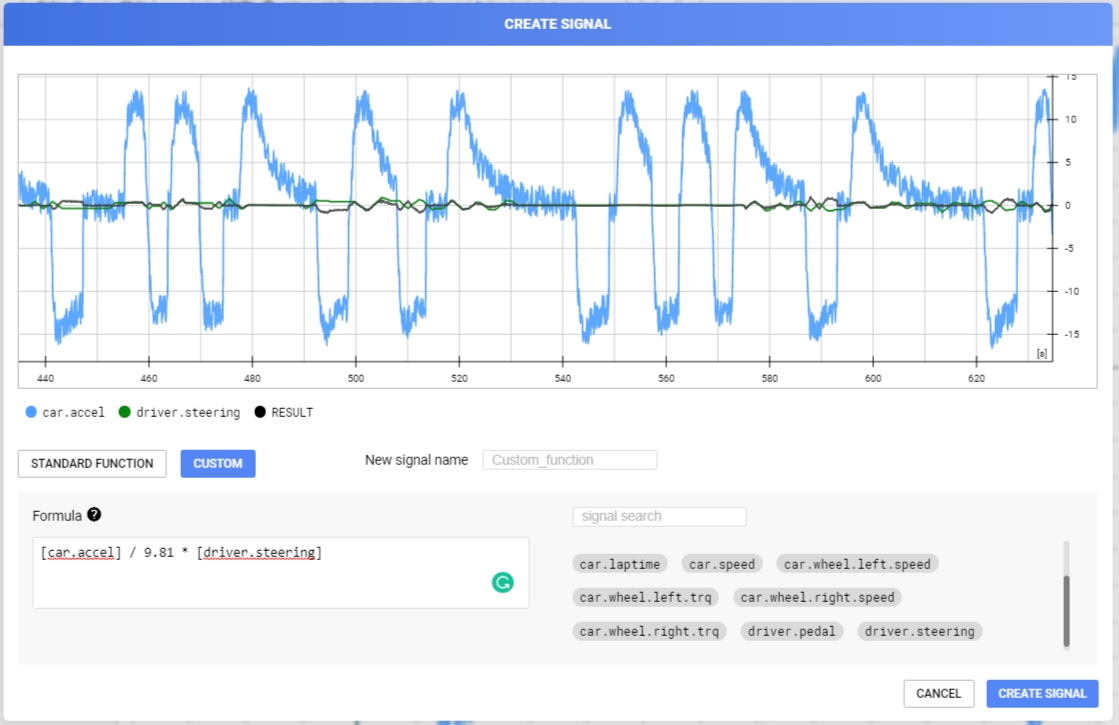Viewport: 1119px width, 725px height.
Task: Insert the car.speed signal chip
Action: pos(722,564)
